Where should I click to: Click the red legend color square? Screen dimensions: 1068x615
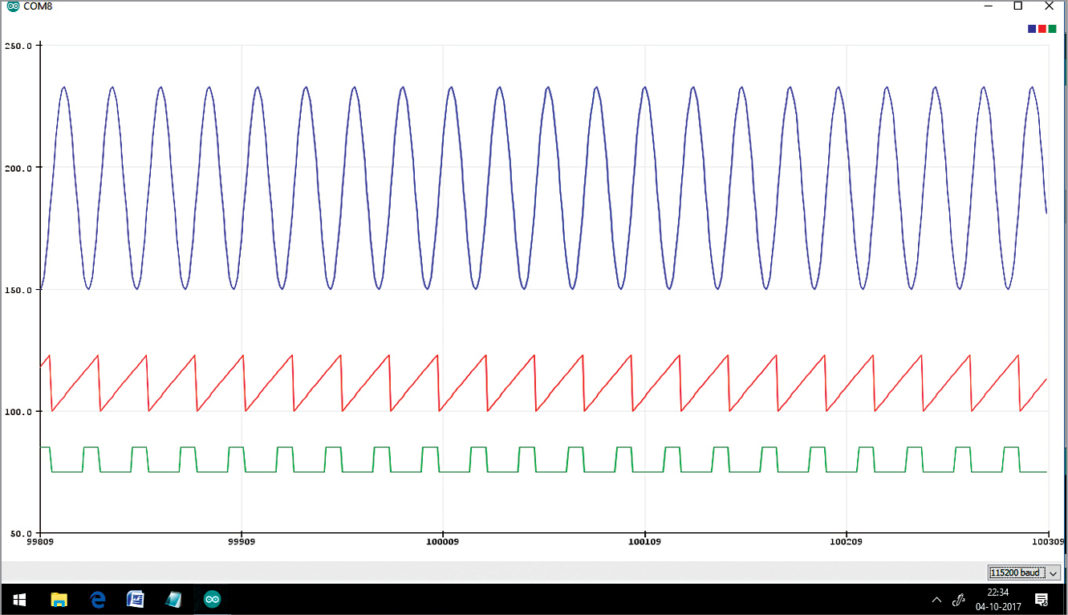pyautogui.click(x=1042, y=29)
